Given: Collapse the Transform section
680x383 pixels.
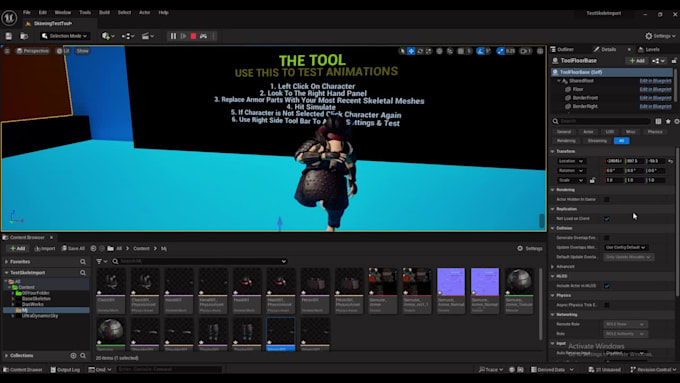Looking at the screenshot, I should (552, 151).
